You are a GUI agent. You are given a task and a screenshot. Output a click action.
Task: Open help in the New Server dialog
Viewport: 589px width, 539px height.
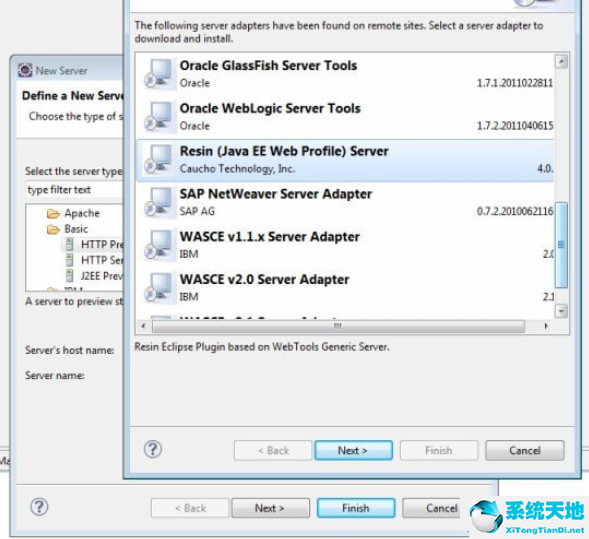39,507
